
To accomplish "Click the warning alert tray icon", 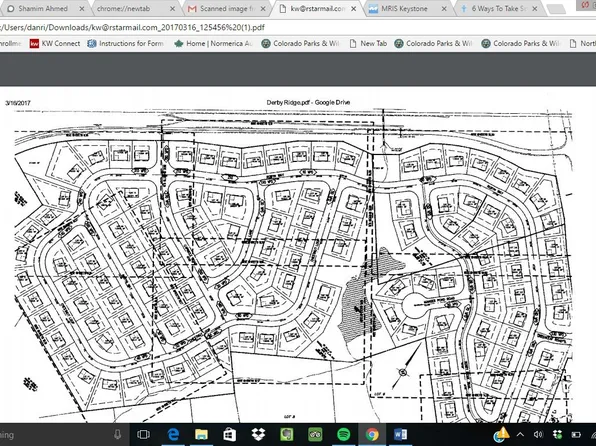I will click(502, 435).
